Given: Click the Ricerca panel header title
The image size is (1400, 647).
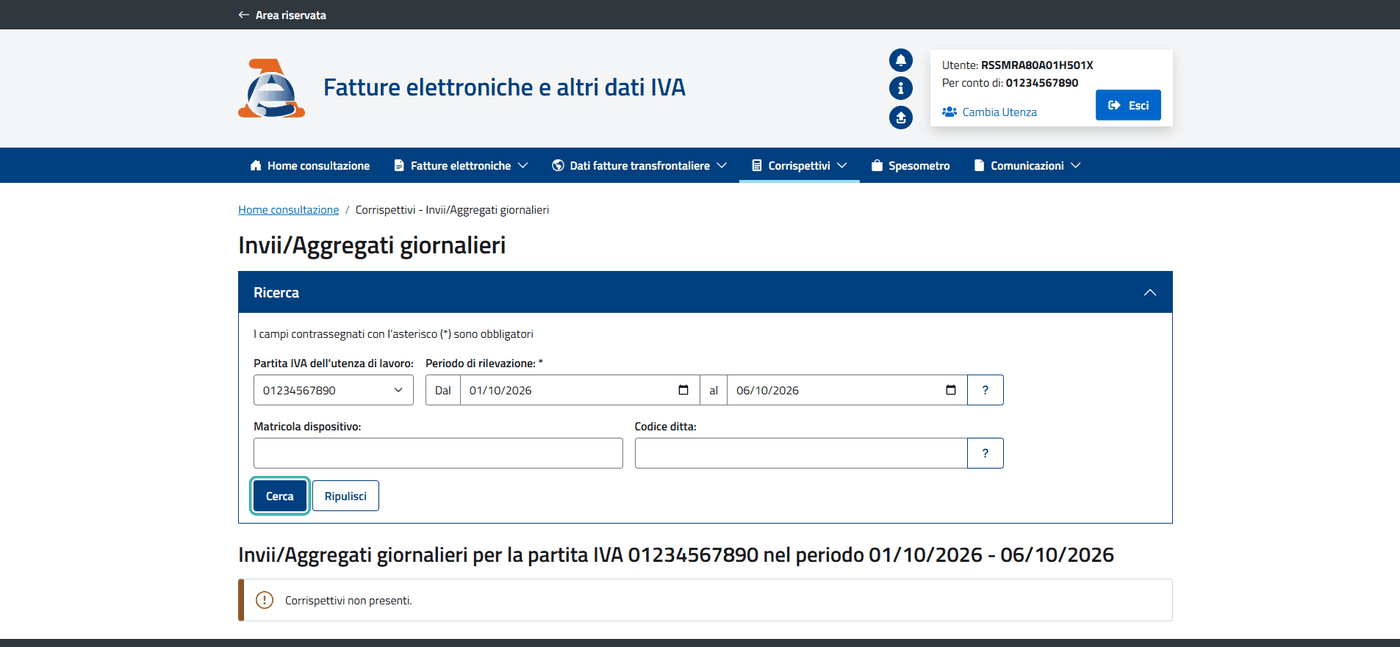Looking at the screenshot, I should pyautogui.click(x=276, y=293).
